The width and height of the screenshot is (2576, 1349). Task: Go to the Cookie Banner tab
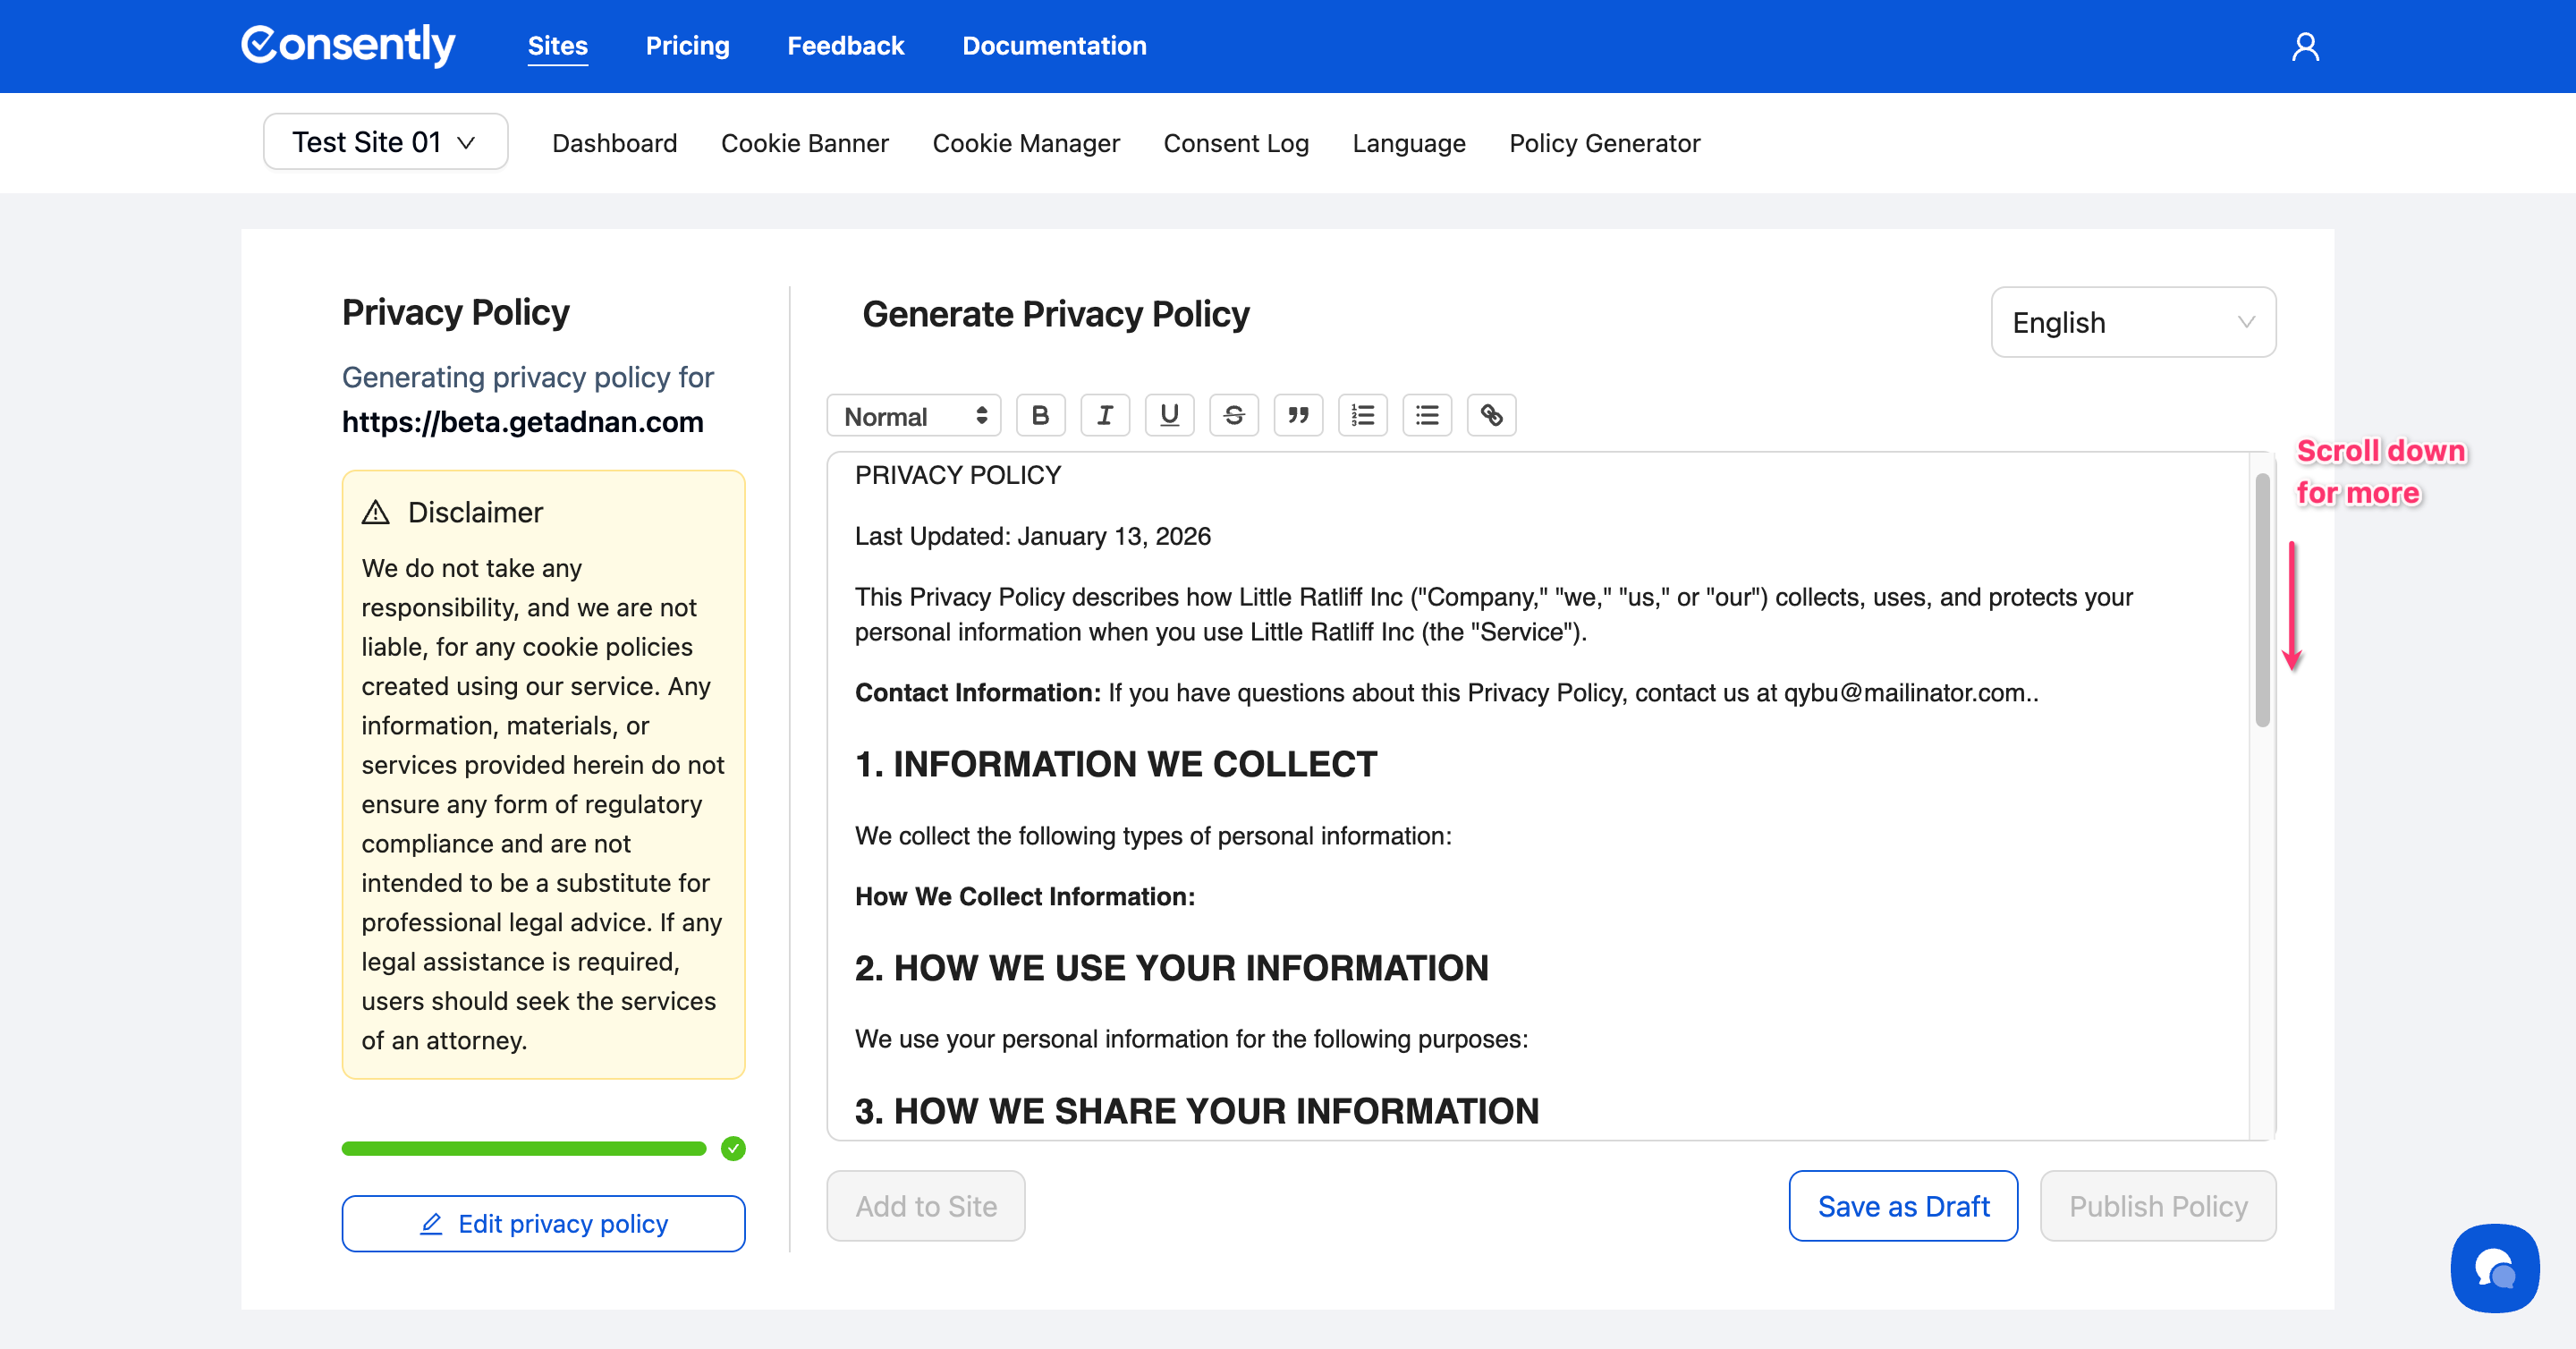804,143
